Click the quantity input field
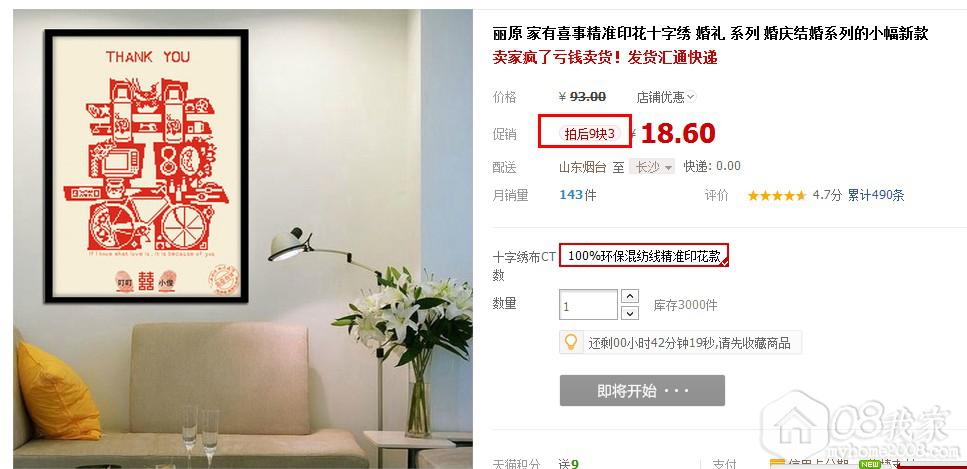 (x=588, y=305)
